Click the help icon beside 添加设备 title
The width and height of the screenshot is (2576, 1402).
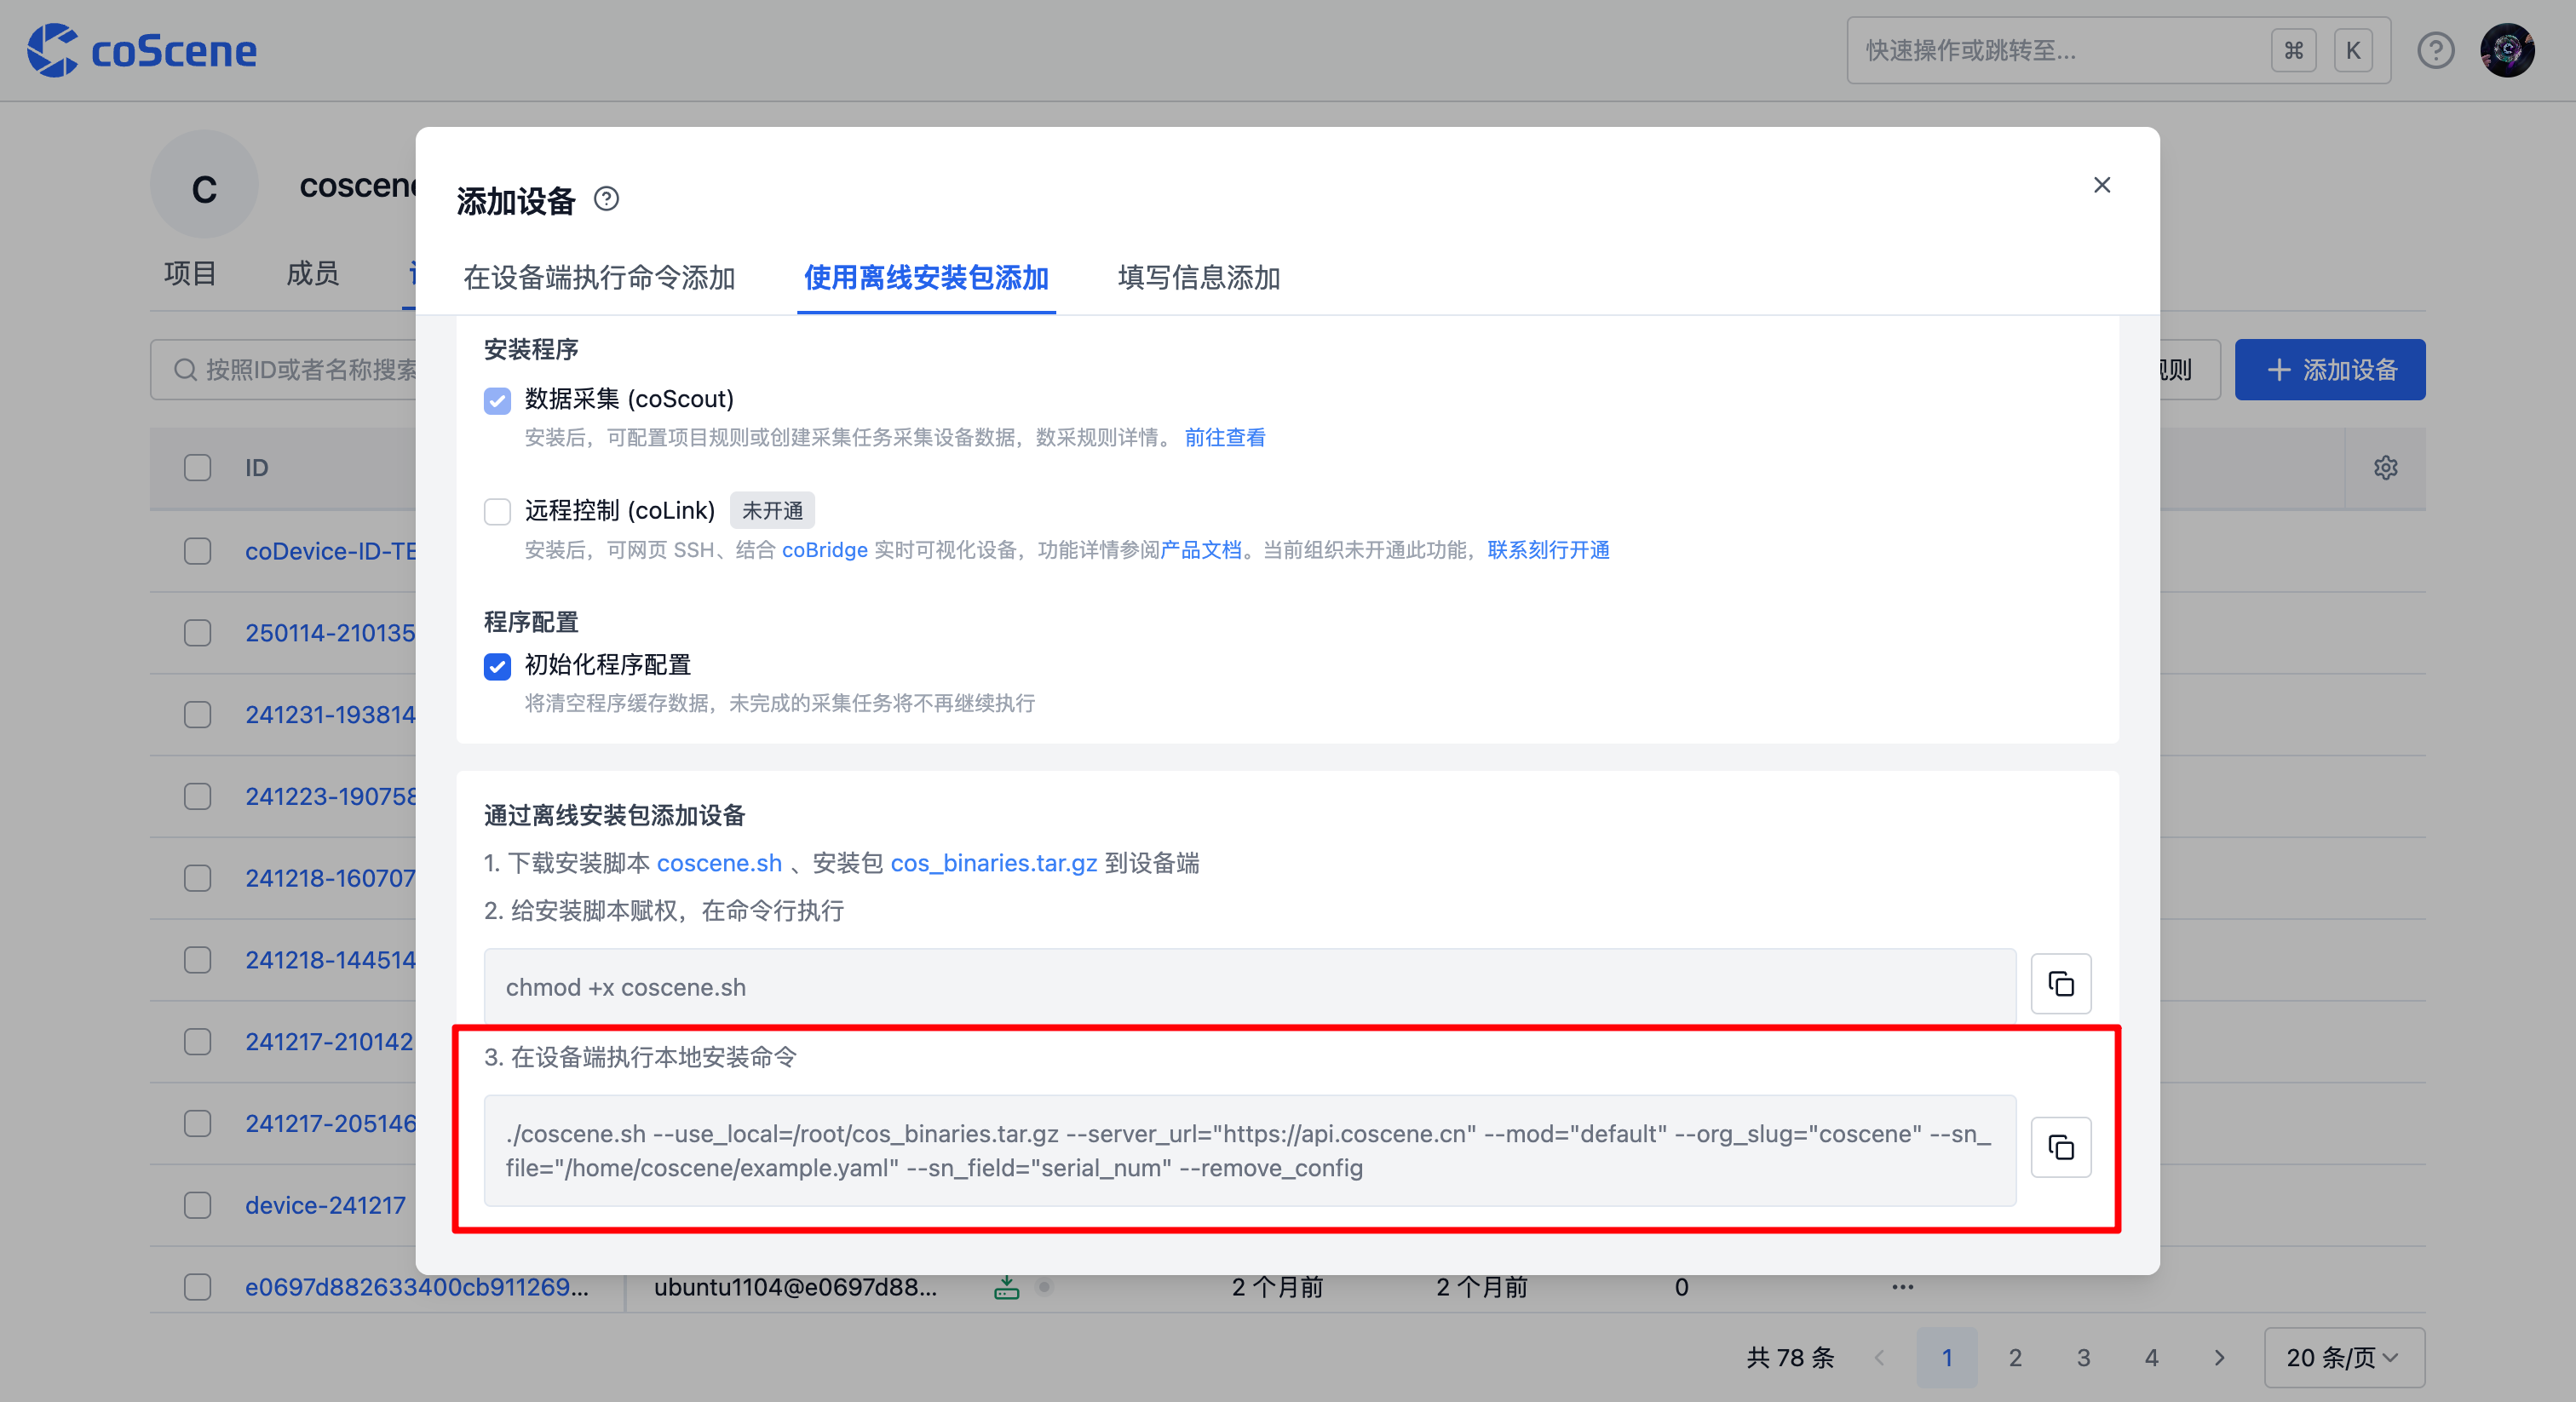pyautogui.click(x=606, y=199)
